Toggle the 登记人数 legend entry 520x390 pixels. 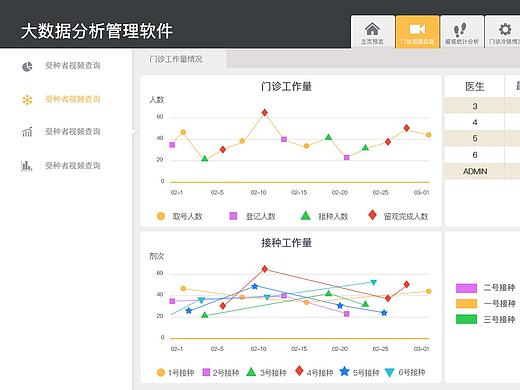point(253,216)
